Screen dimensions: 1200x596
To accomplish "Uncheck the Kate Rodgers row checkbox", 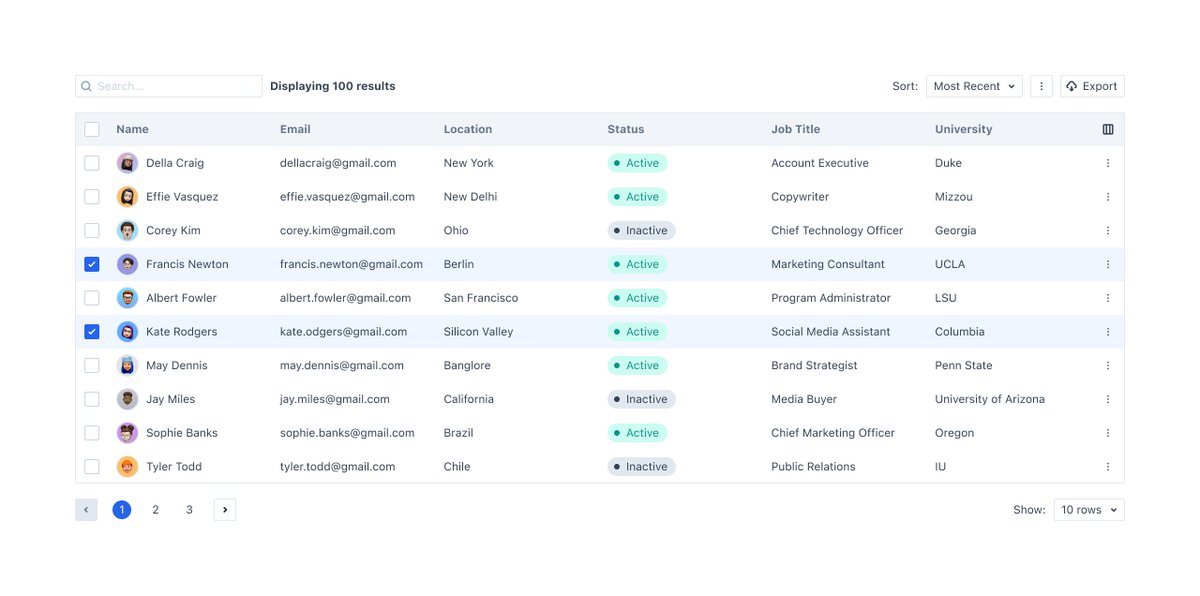I will pos(92,332).
